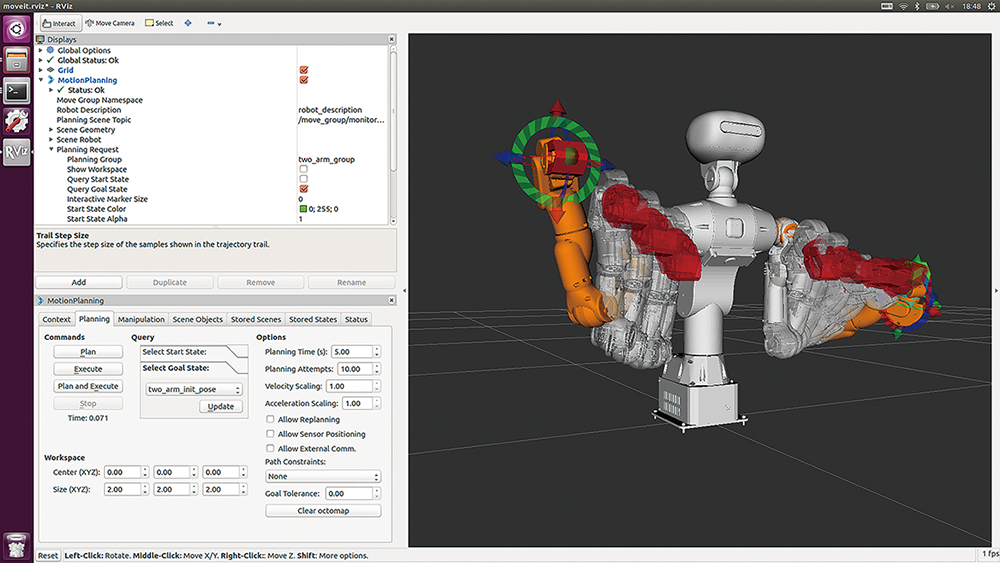Viewport: 1000px width, 563px height.
Task: Open the Terminal from the dock
Action: (x=16, y=91)
